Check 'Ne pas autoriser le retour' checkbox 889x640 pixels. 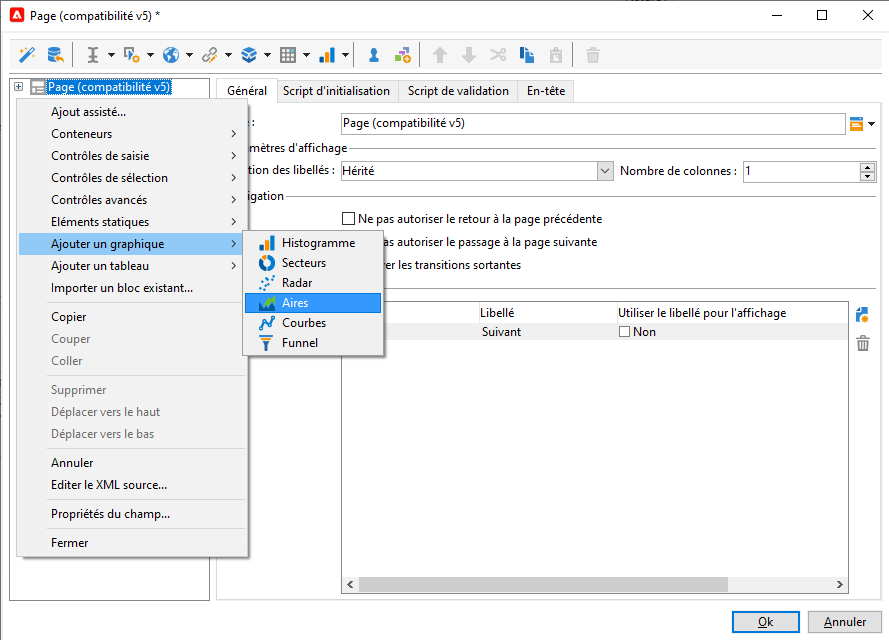click(349, 219)
